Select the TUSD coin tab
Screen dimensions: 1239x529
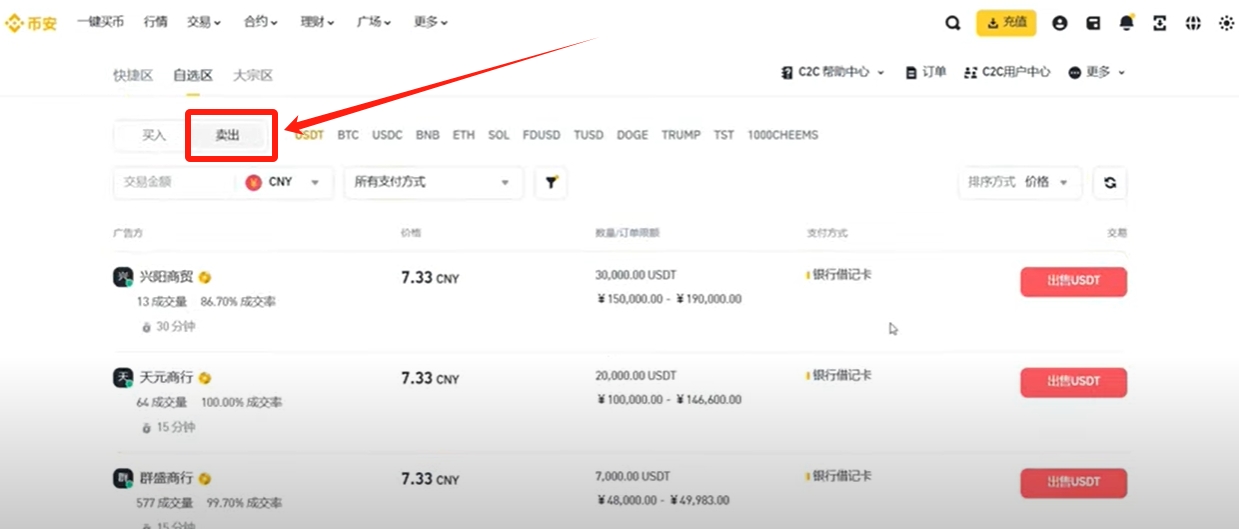589,135
